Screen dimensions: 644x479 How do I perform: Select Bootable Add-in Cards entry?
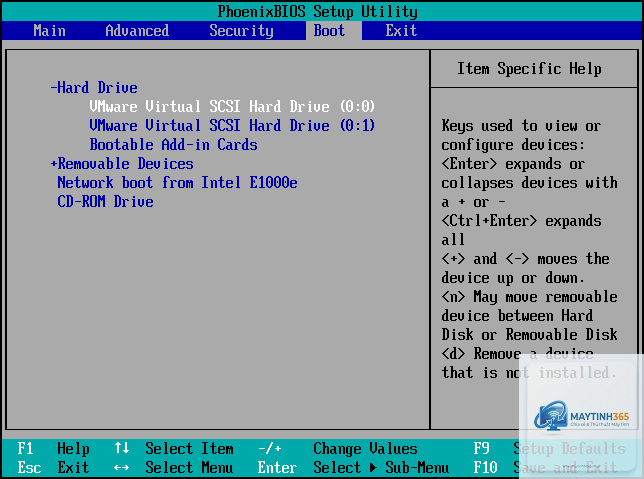point(173,145)
